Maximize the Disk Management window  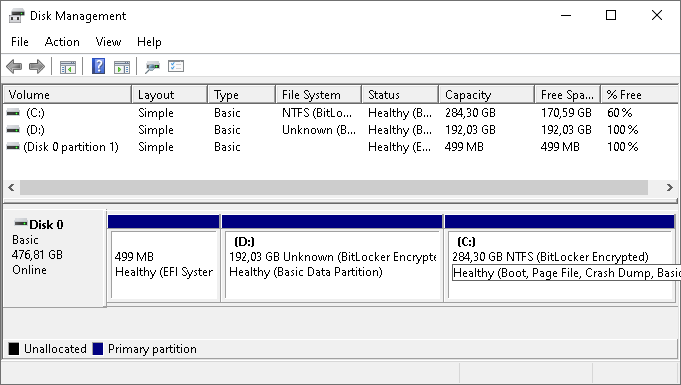pyautogui.click(x=611, y=15)
